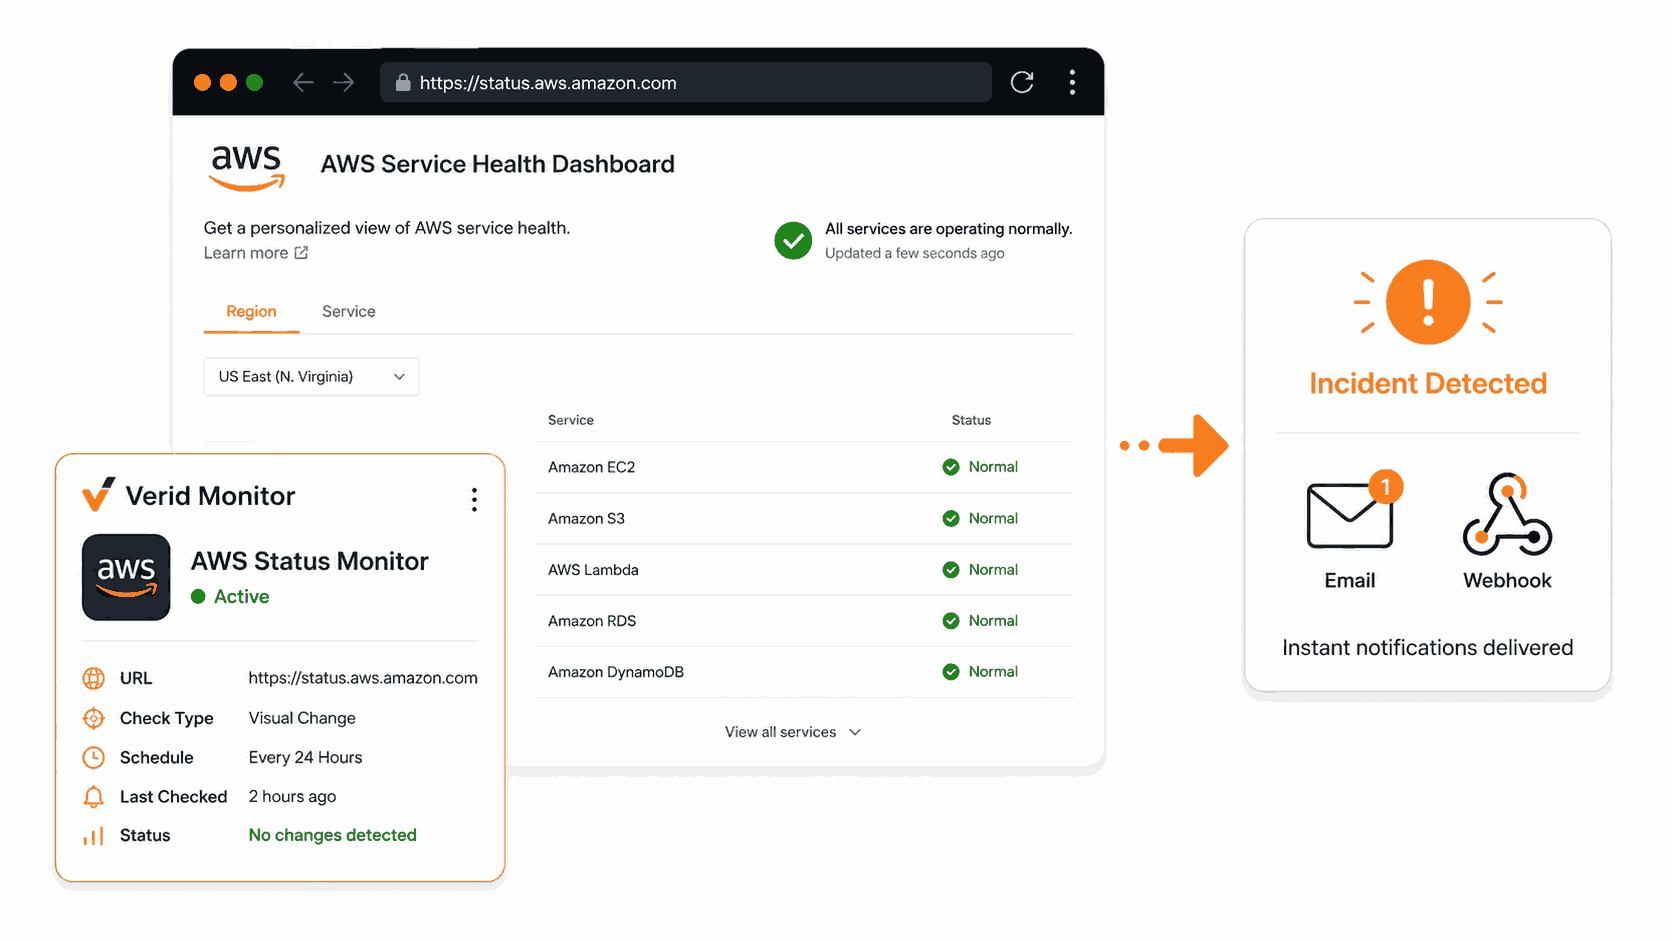Click the Service column header

coord(571,420)
